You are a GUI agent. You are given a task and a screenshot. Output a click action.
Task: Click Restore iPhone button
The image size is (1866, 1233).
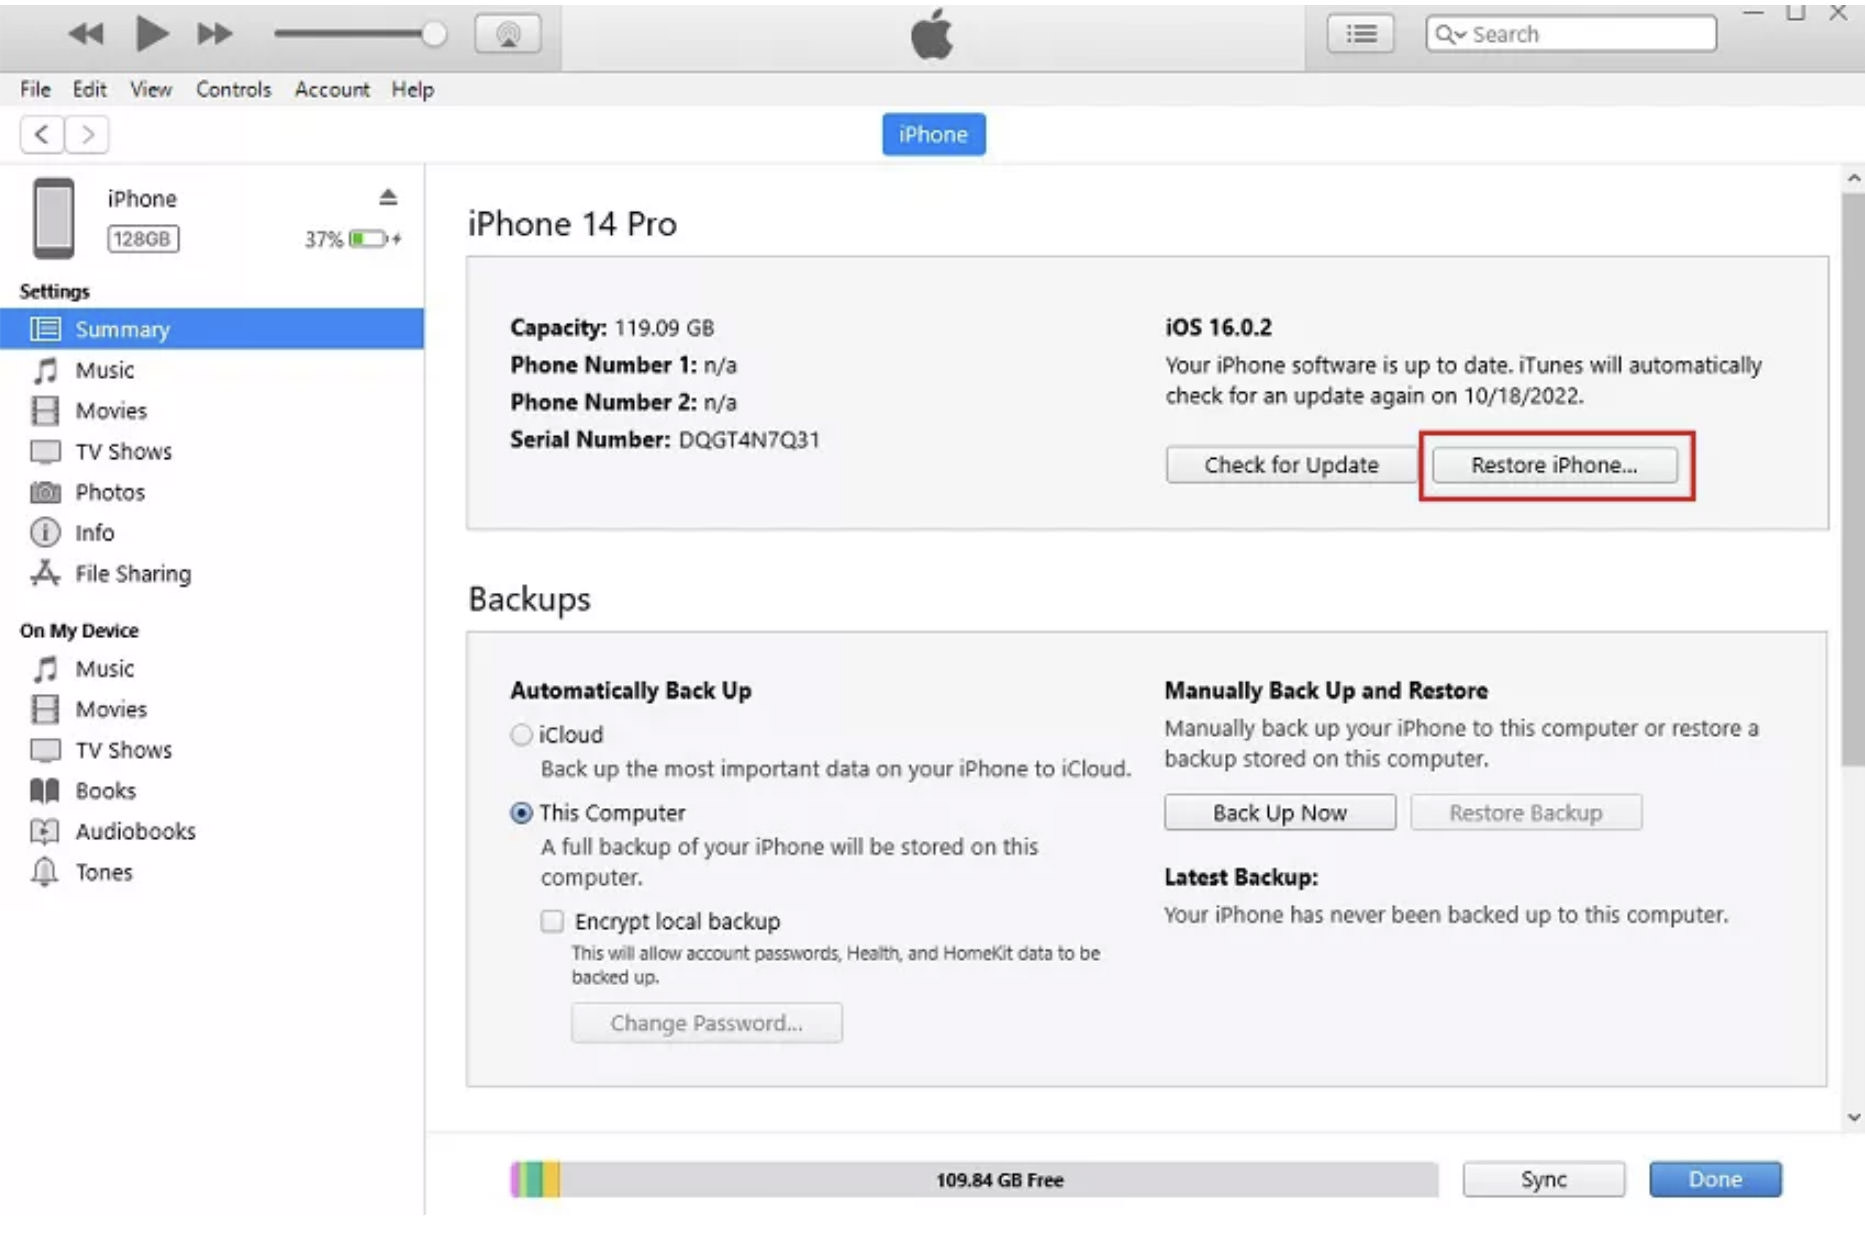click(1554, 465)
